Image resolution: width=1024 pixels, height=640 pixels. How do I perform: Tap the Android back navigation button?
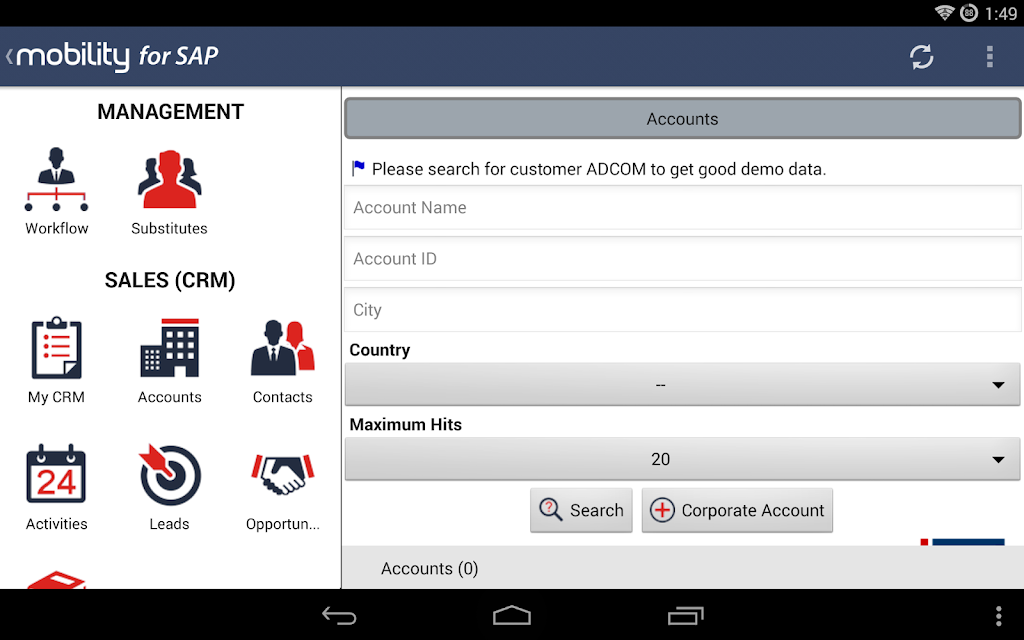[x=339, y=615]
